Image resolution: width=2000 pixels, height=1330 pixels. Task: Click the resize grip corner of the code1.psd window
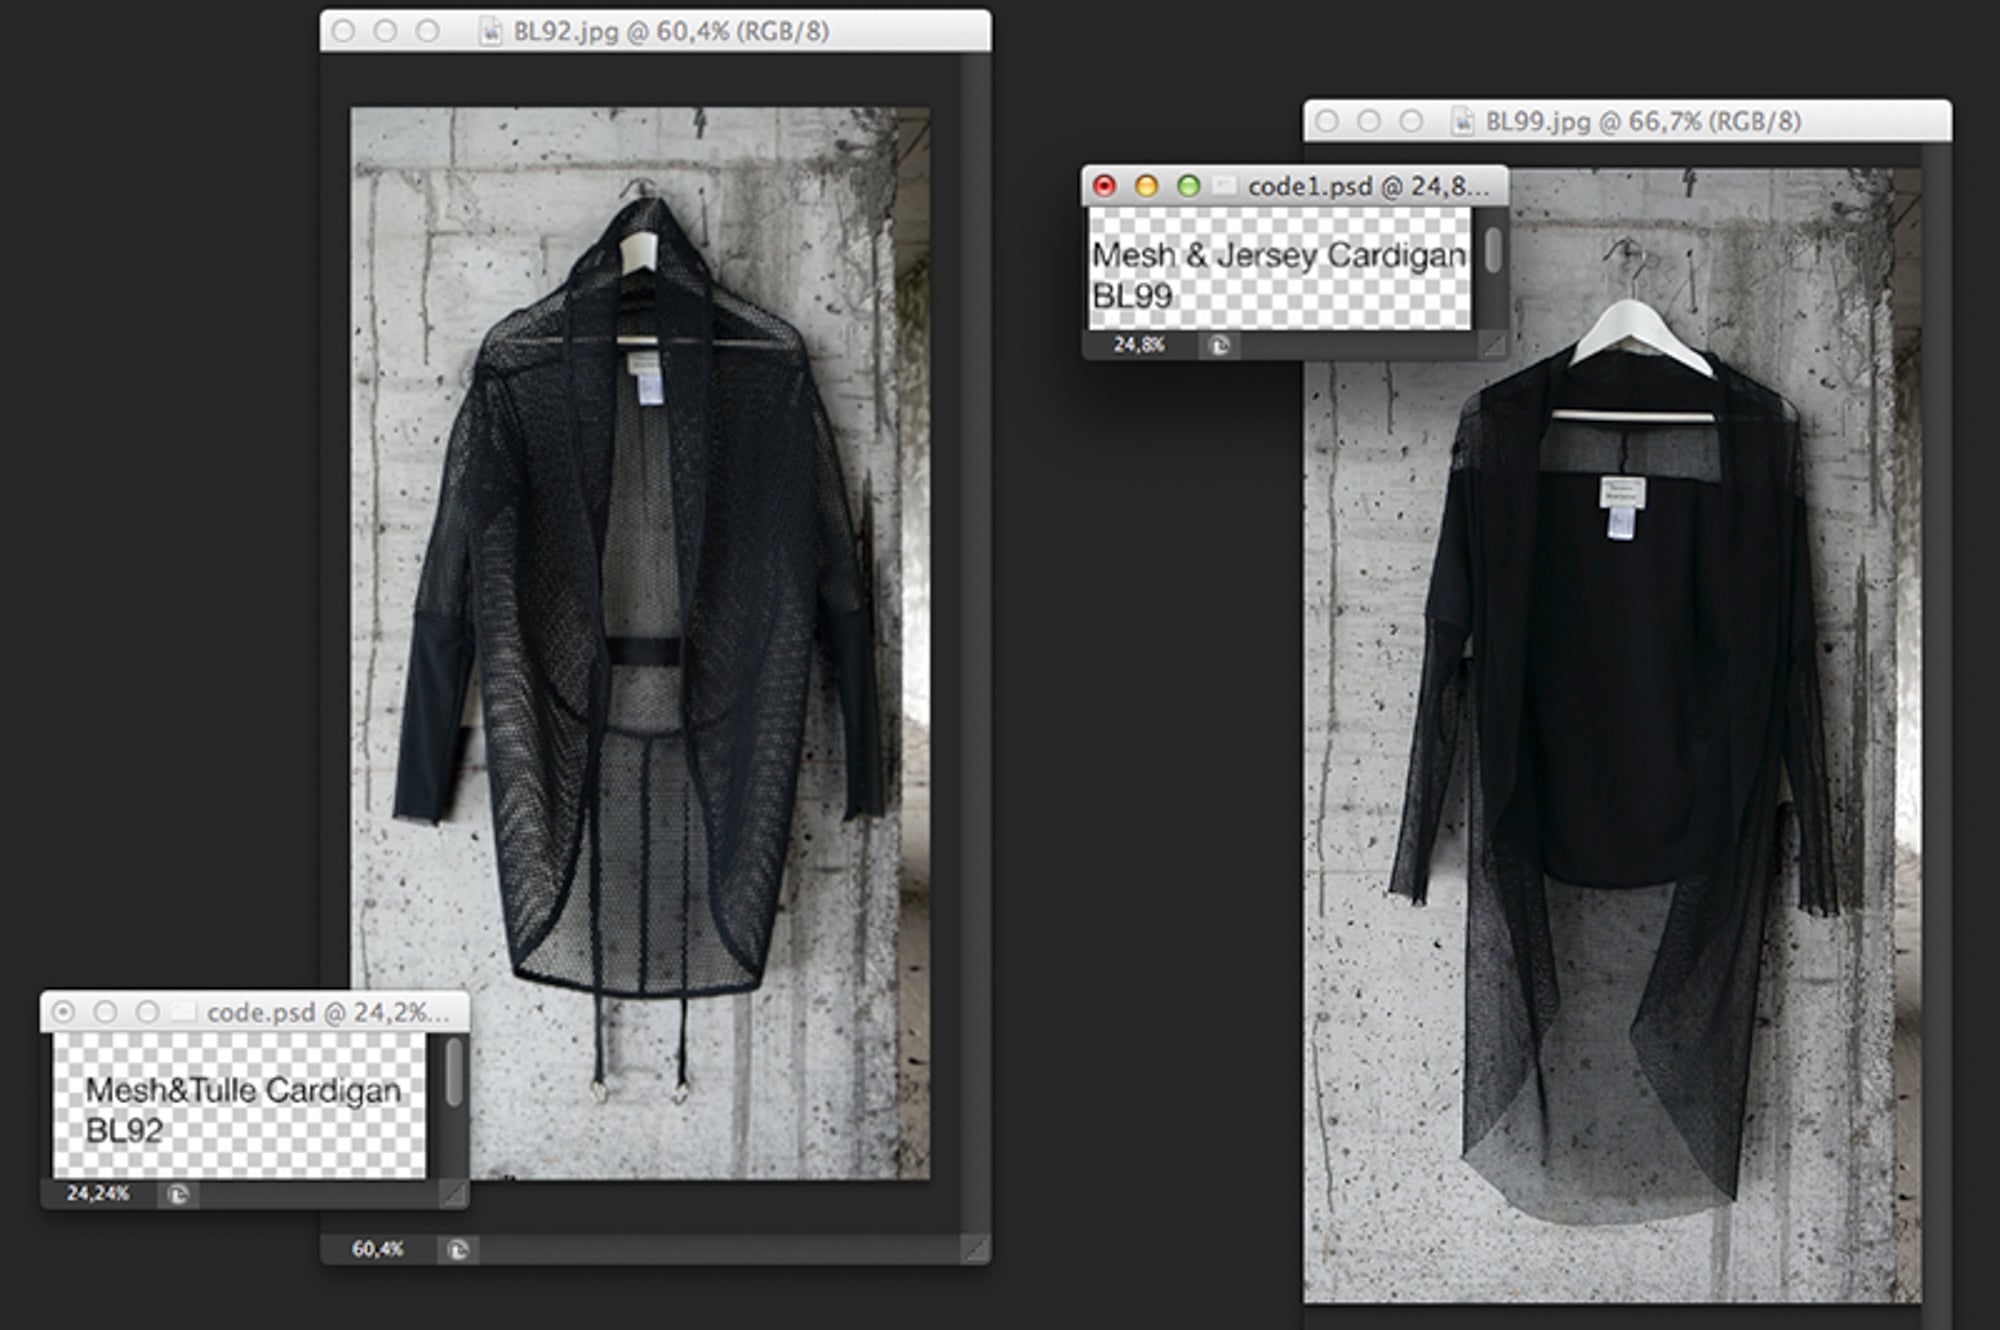coord(1492,346)
